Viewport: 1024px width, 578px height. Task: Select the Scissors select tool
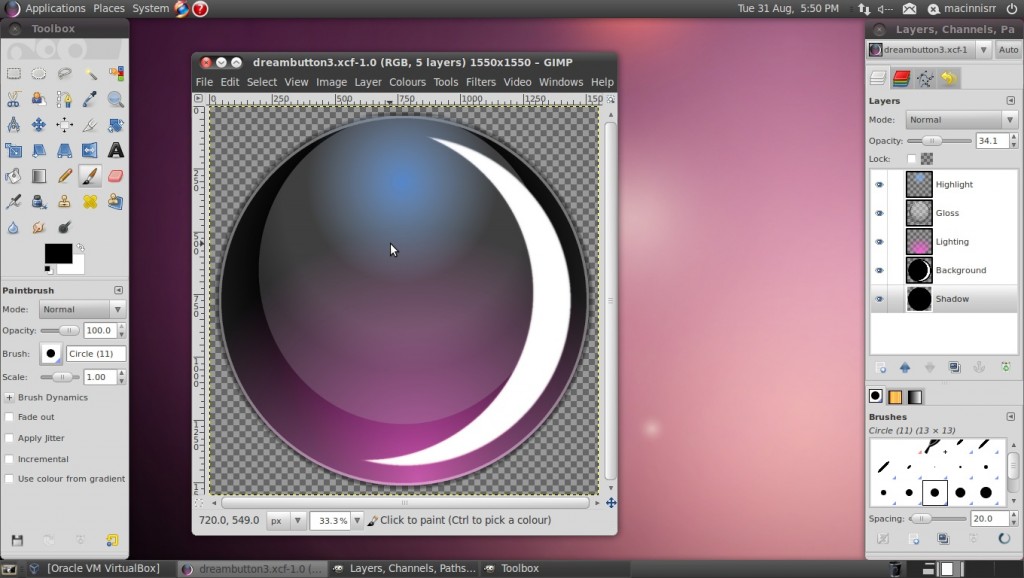click(x=14, y=99)
